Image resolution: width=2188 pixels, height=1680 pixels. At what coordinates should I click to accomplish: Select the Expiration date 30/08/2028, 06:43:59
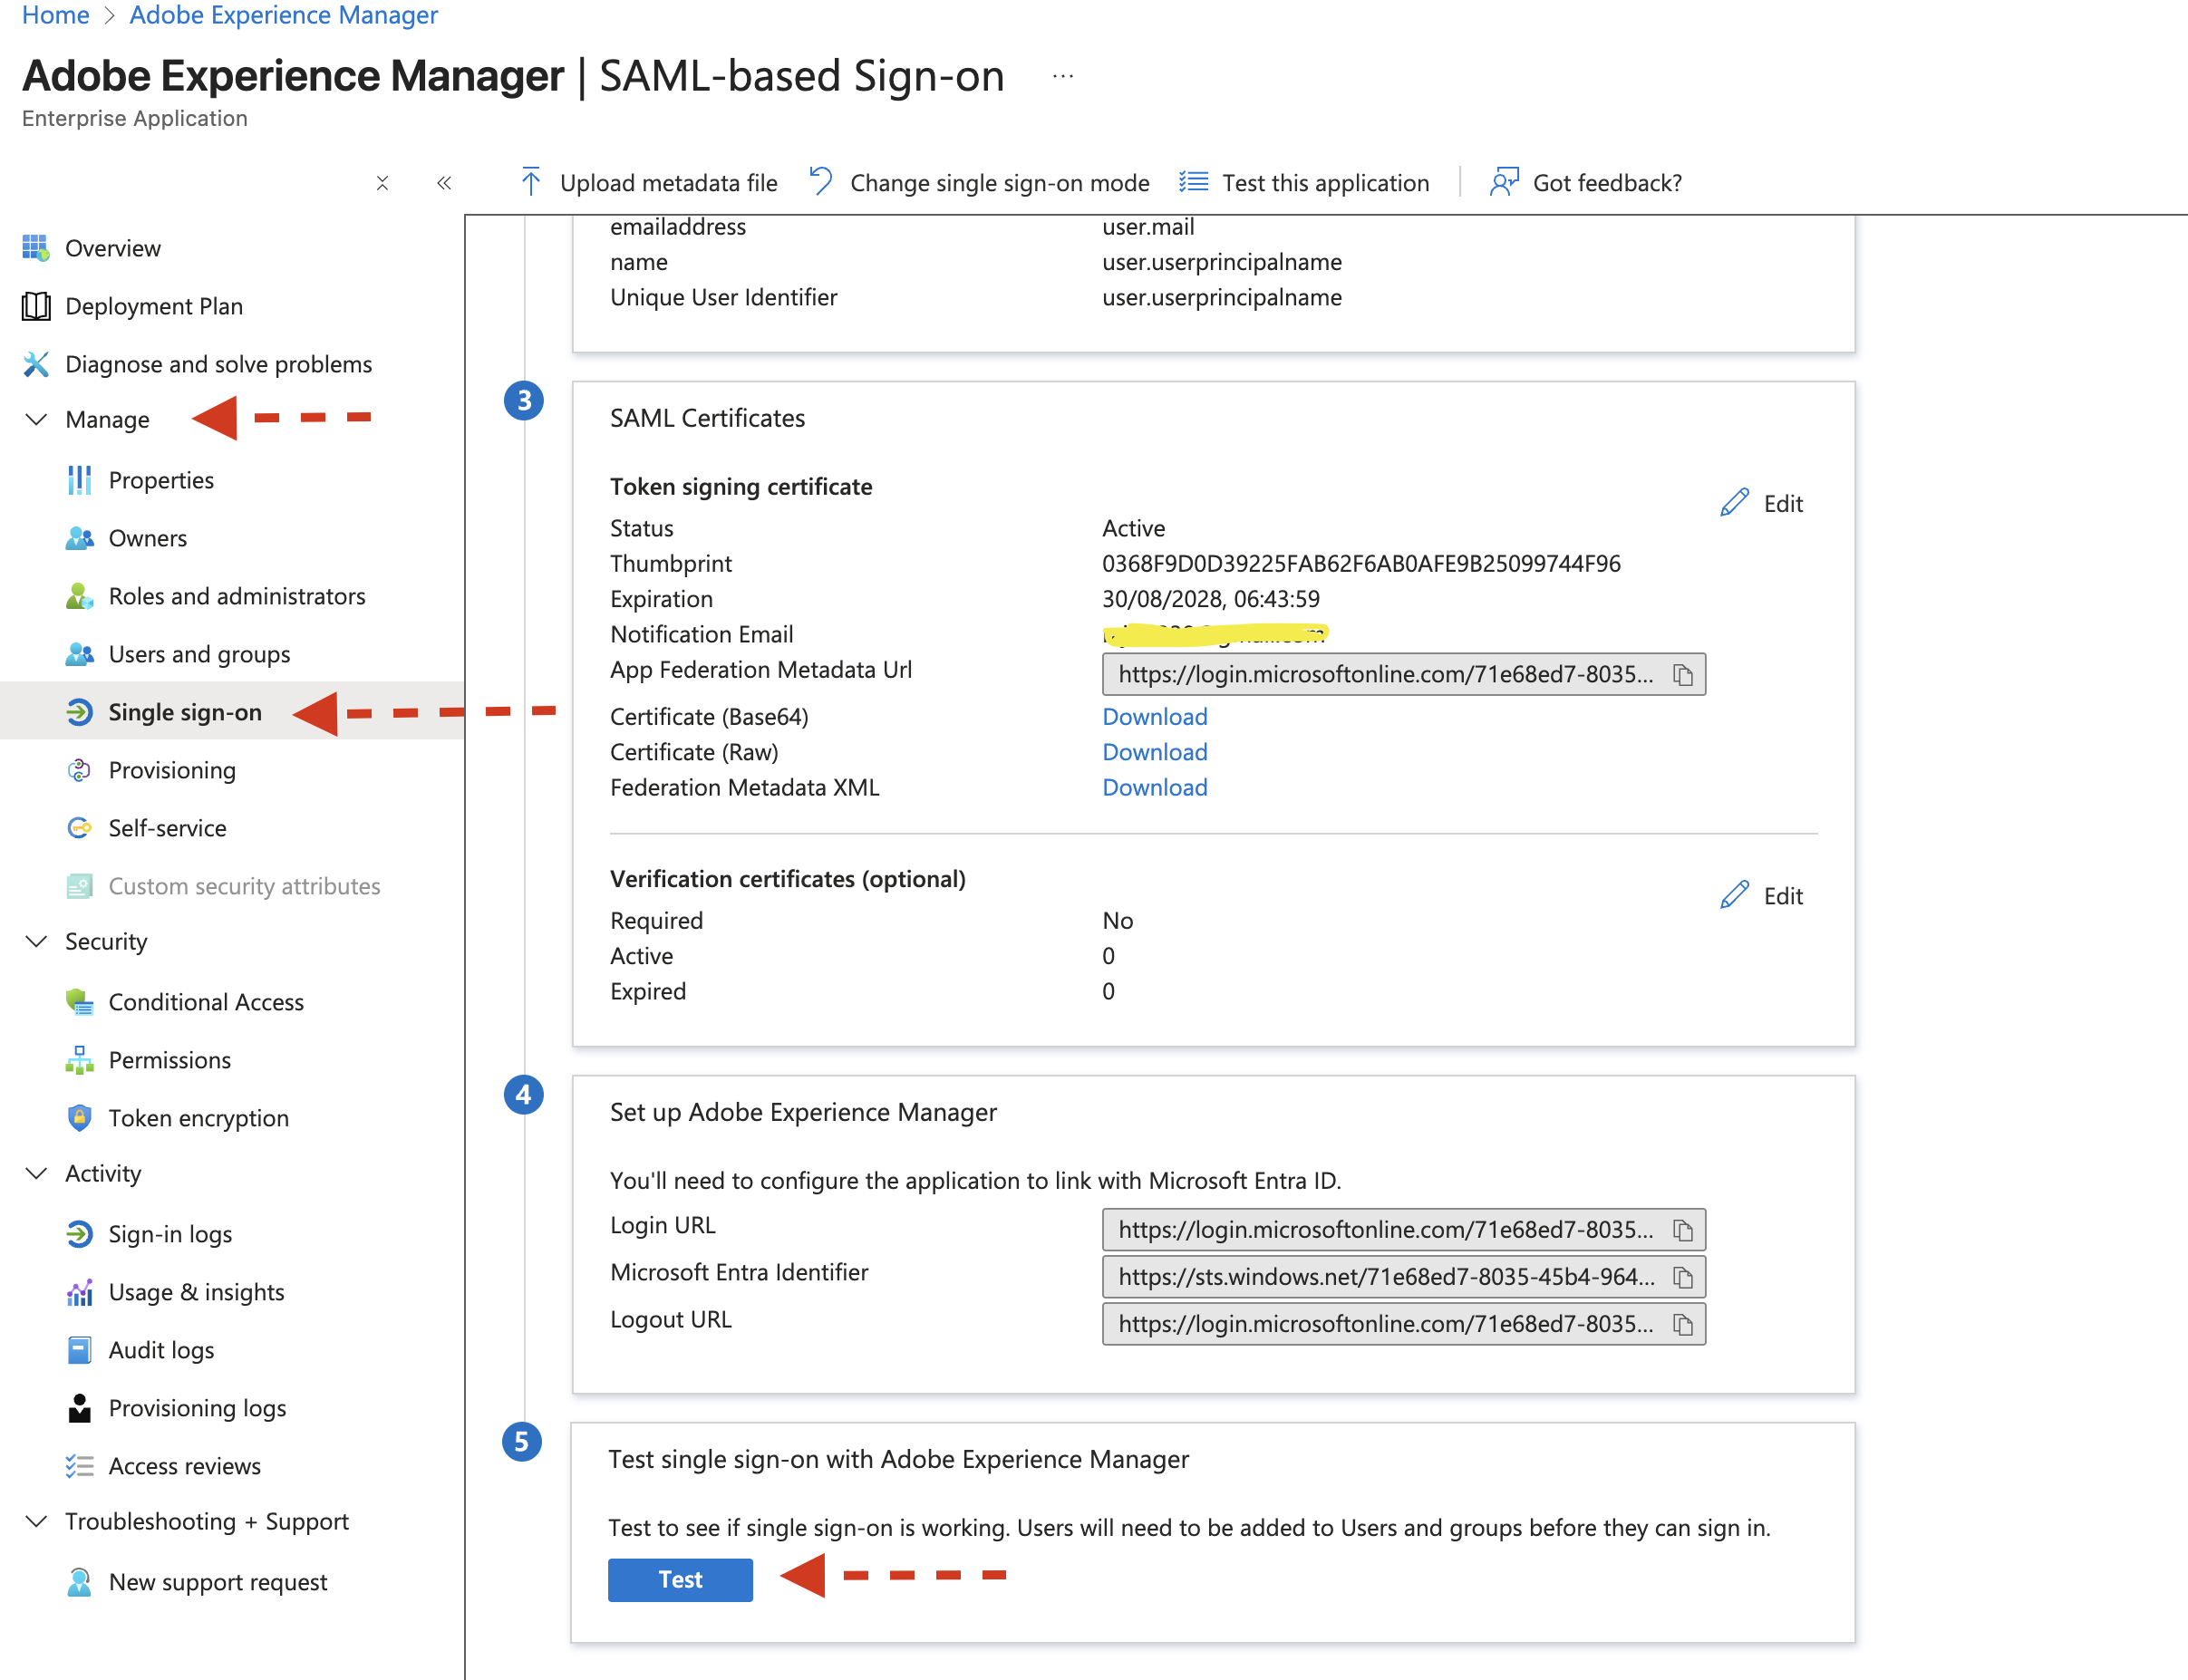click(x=1211, y=599)
